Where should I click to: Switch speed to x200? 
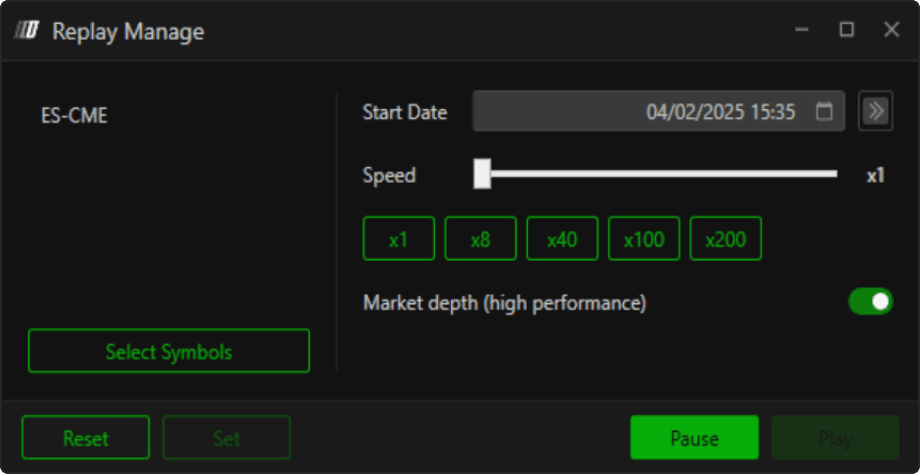(x=726, y=239)
